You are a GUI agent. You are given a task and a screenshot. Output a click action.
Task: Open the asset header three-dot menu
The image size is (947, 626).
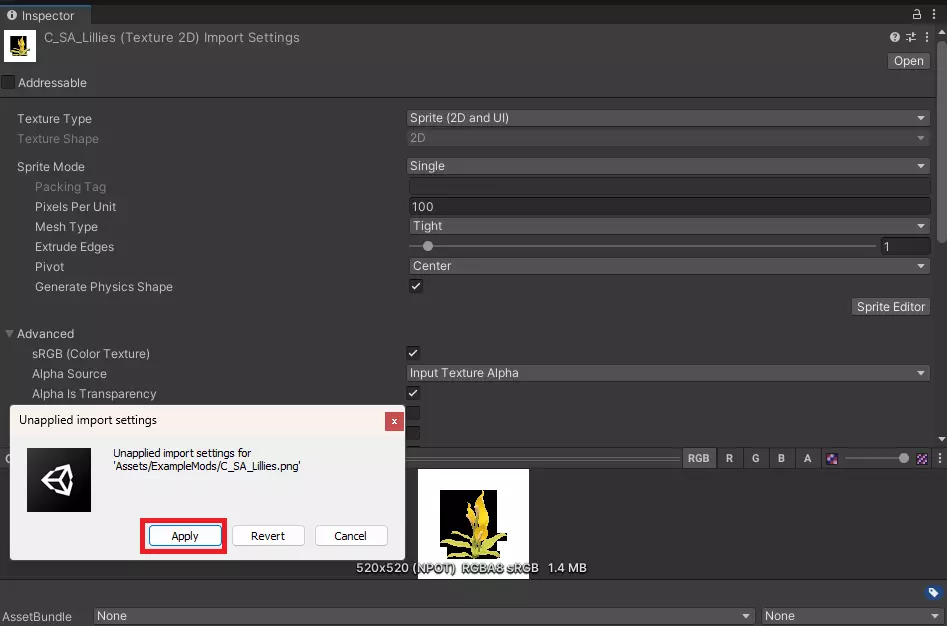(x=926, y=37)
